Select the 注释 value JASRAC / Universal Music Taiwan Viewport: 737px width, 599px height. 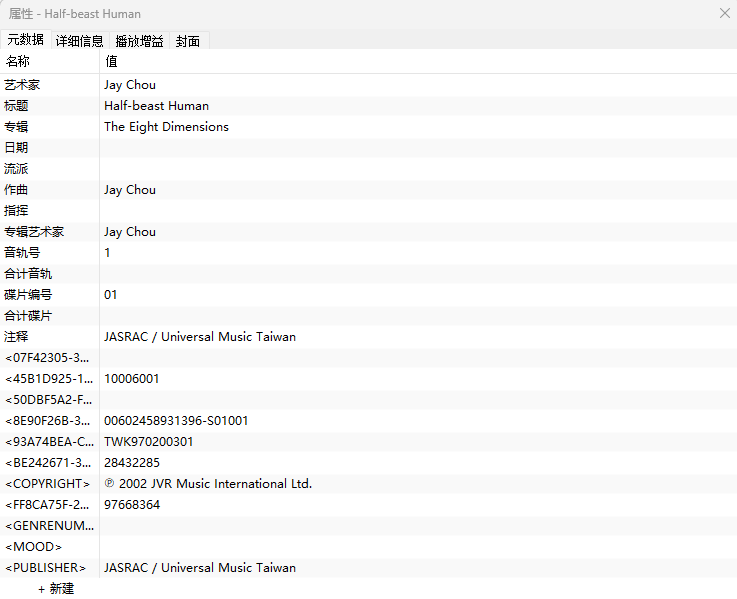(200, 337)
